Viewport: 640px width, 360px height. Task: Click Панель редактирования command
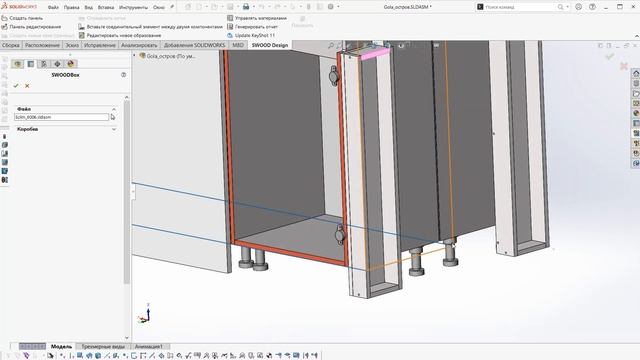click(x=31, y=27)
